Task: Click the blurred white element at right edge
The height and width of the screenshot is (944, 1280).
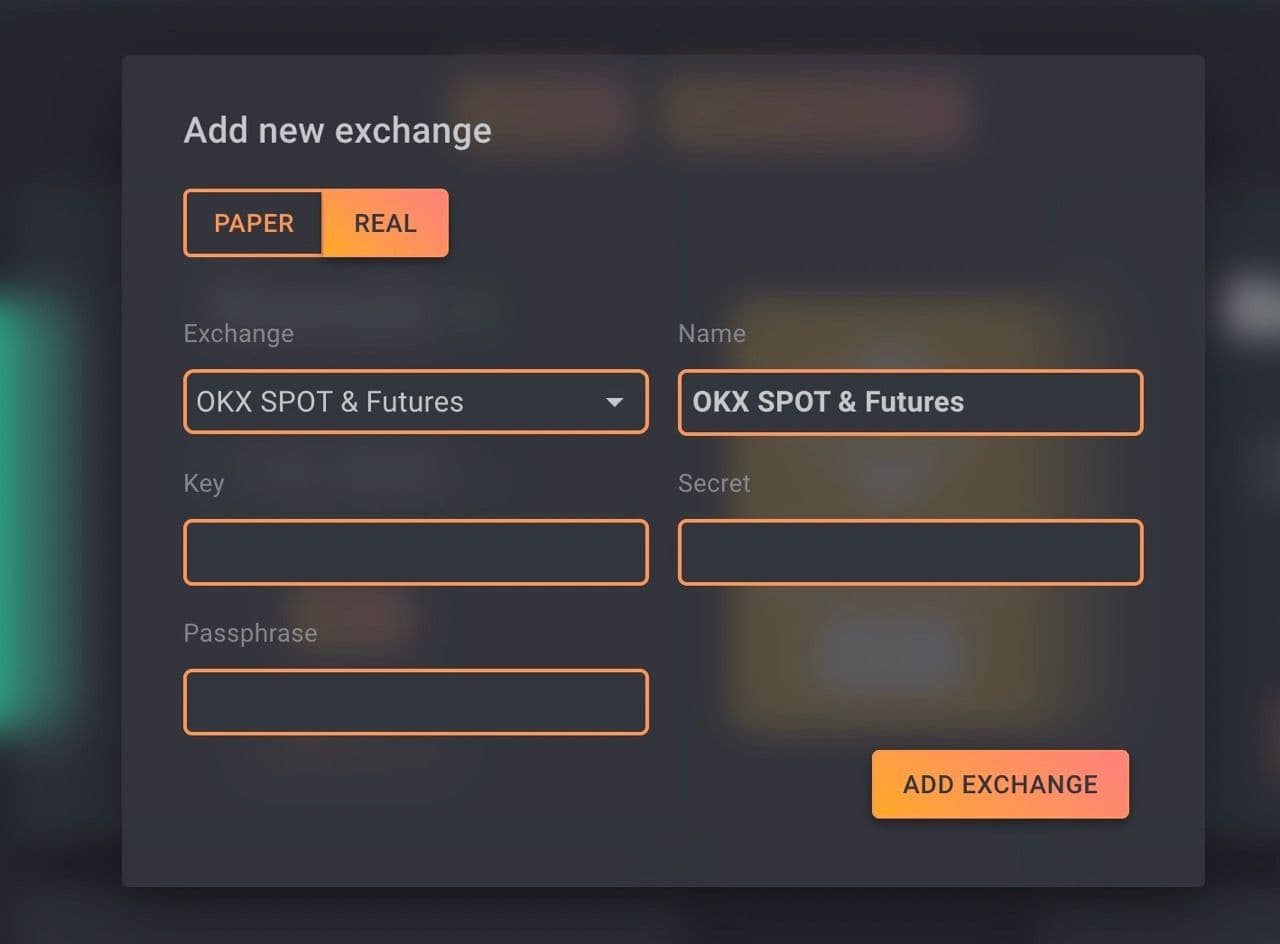Action: (1252, 308)
